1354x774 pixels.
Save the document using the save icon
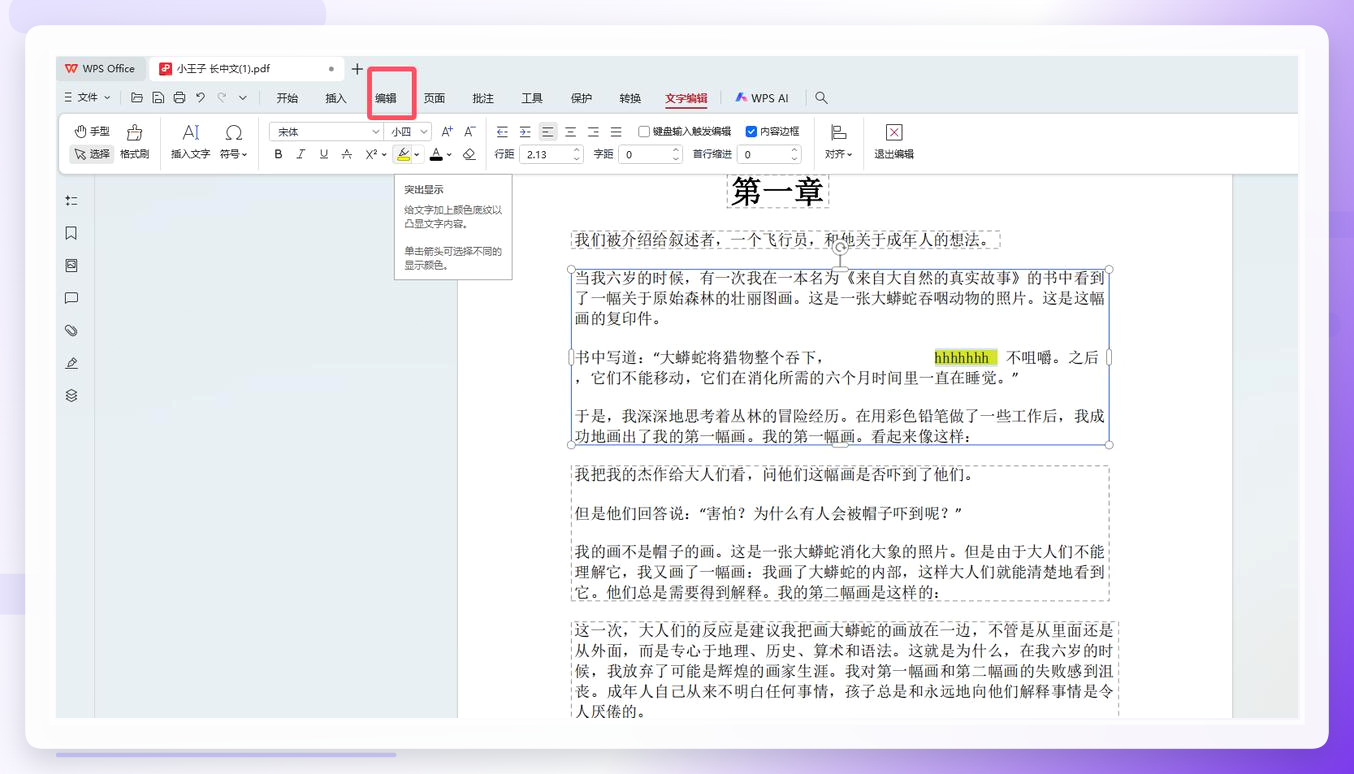click(158, 98)
